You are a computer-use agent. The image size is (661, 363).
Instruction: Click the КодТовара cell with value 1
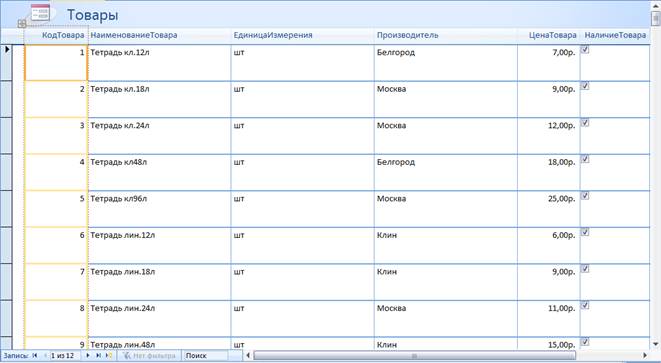point(56,62)
